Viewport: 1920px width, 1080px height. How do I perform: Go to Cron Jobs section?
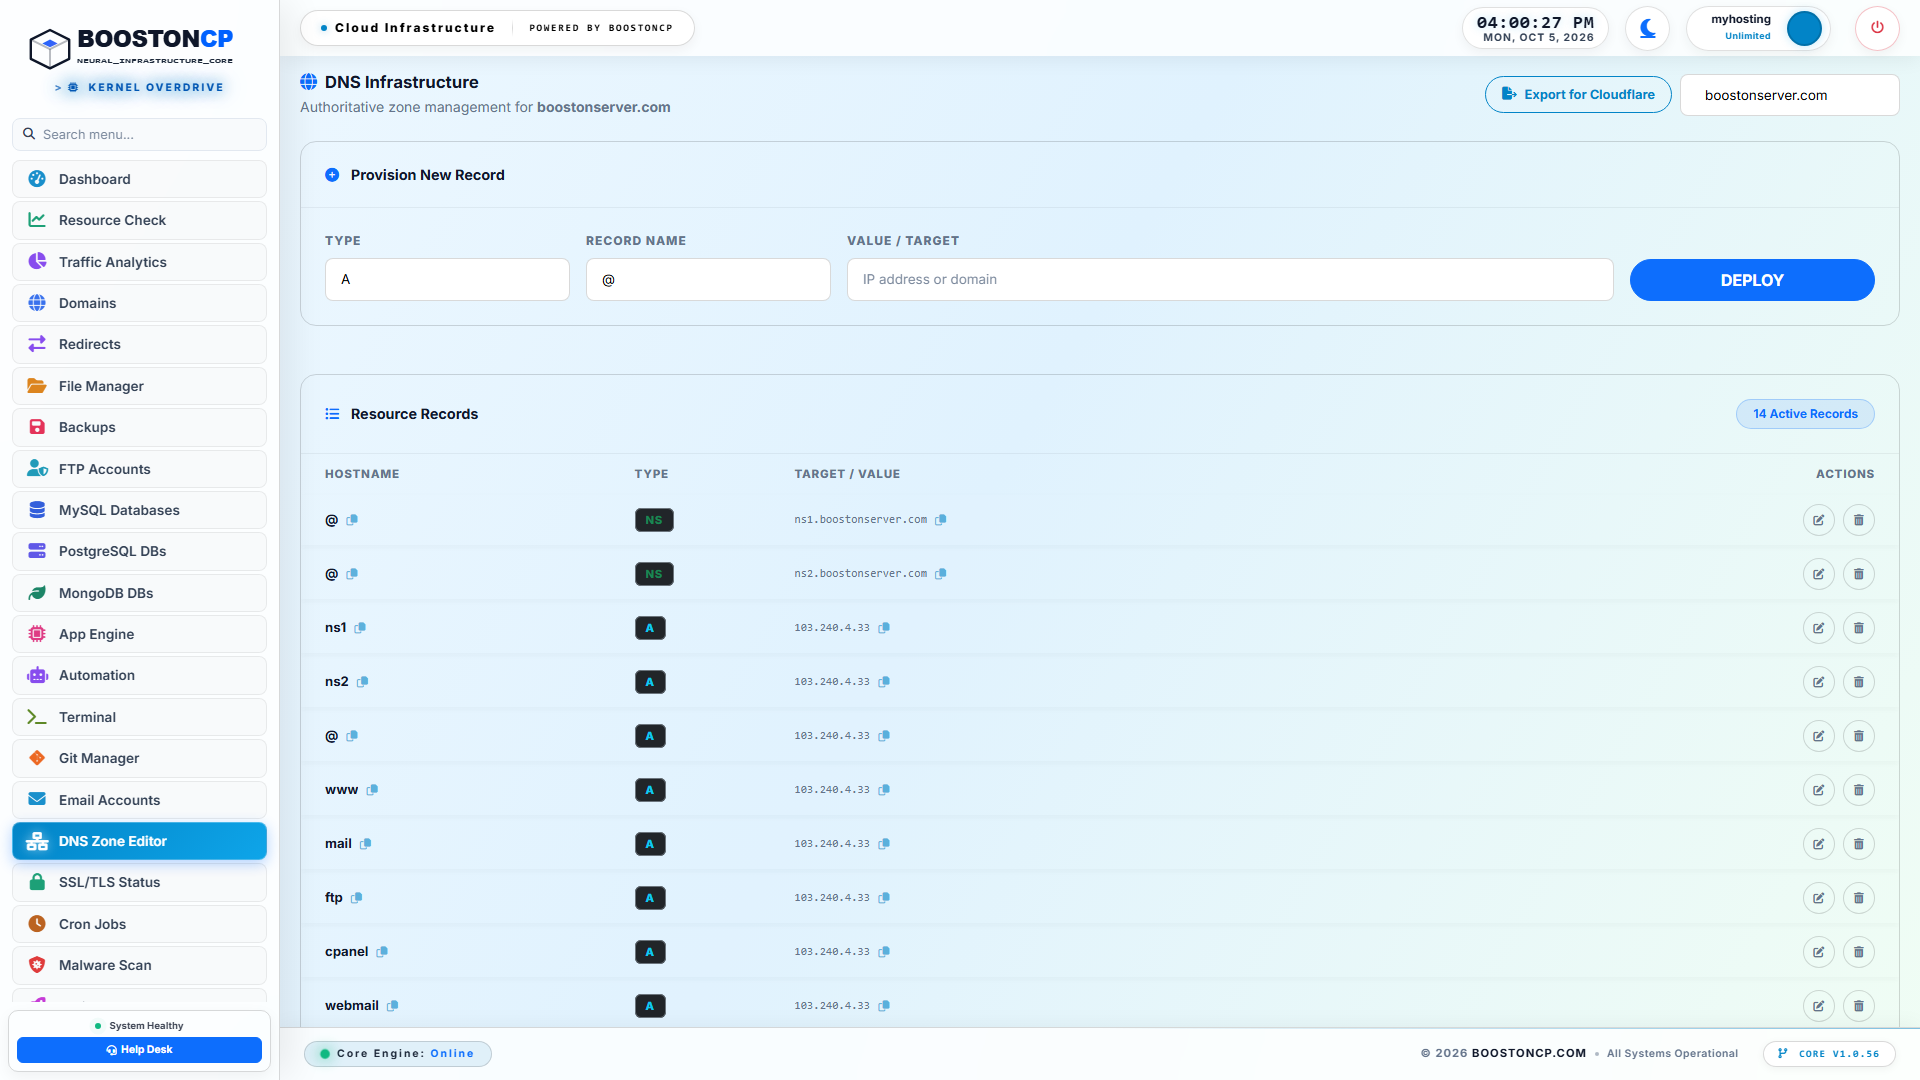point(139,924)
